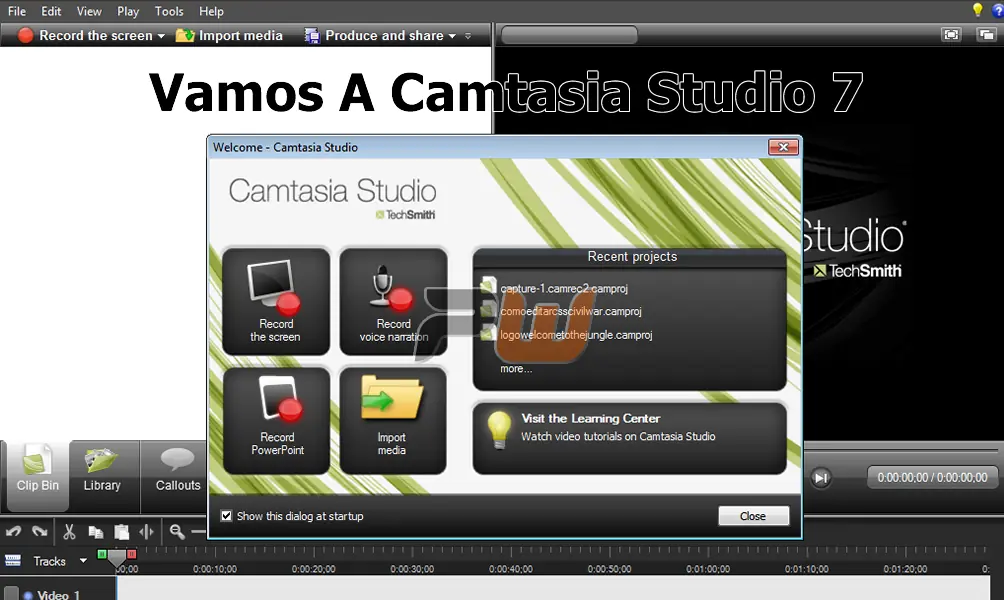Click Record the screen tile in Welcome dialog
The height and width of the screenshot is (600, 1004).
tap(276, 302)
